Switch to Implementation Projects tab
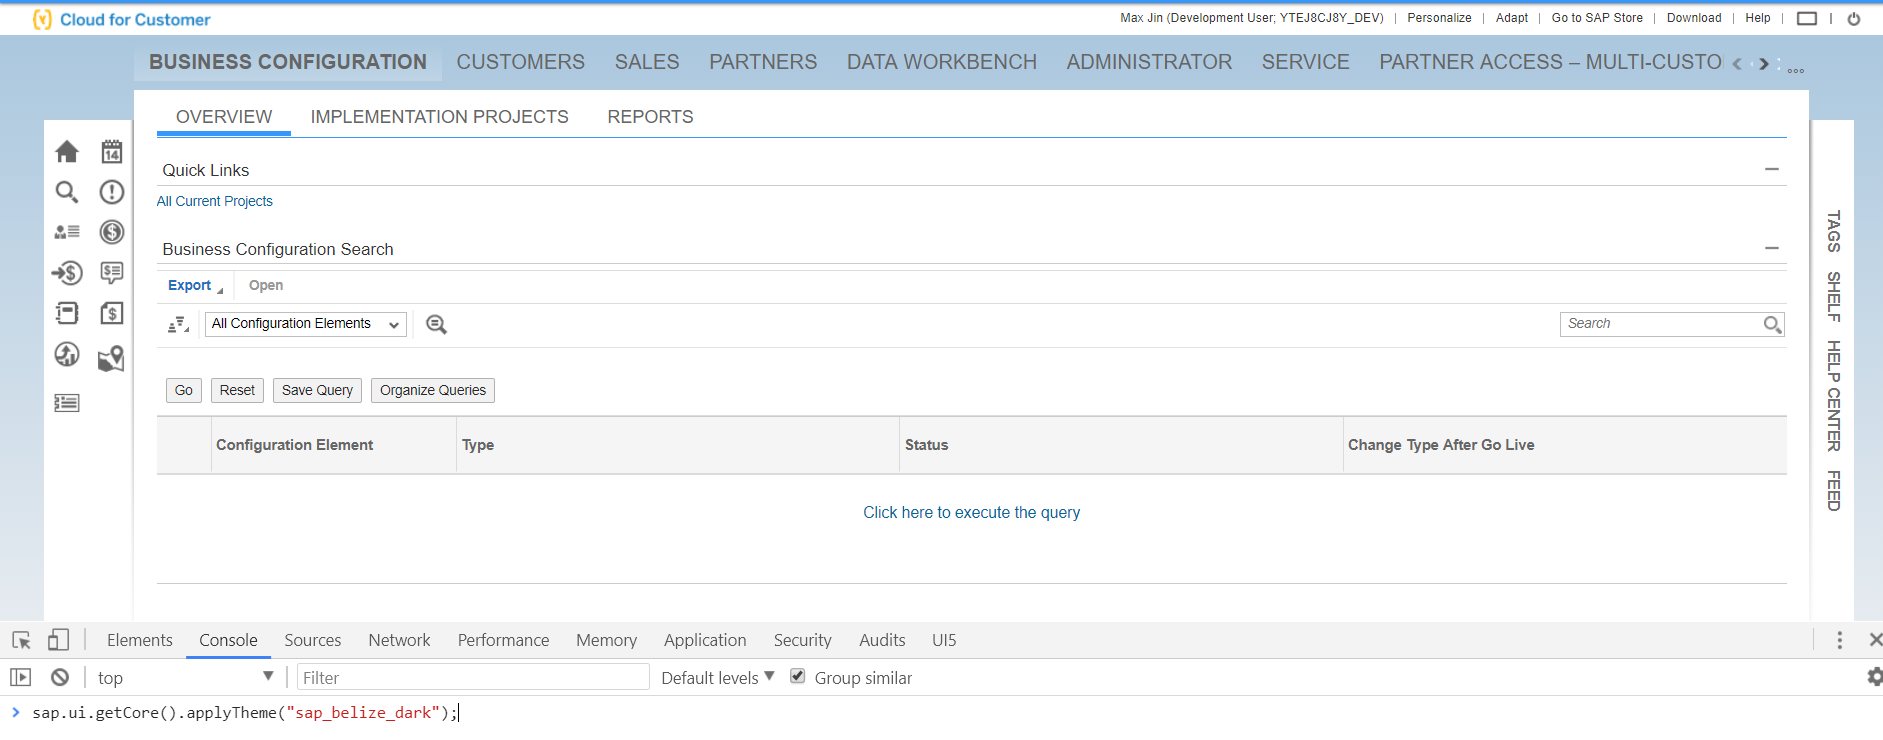Screen dimensions: 1883x740 point(439,117)
